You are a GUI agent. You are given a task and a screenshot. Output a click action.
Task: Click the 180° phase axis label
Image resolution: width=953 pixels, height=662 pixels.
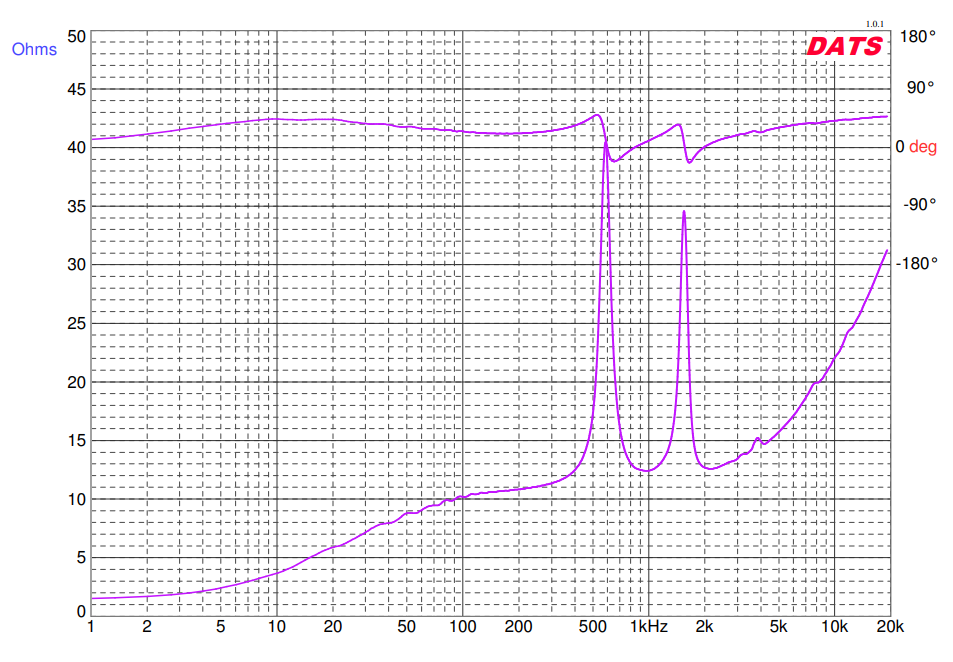tap(920, 36)
